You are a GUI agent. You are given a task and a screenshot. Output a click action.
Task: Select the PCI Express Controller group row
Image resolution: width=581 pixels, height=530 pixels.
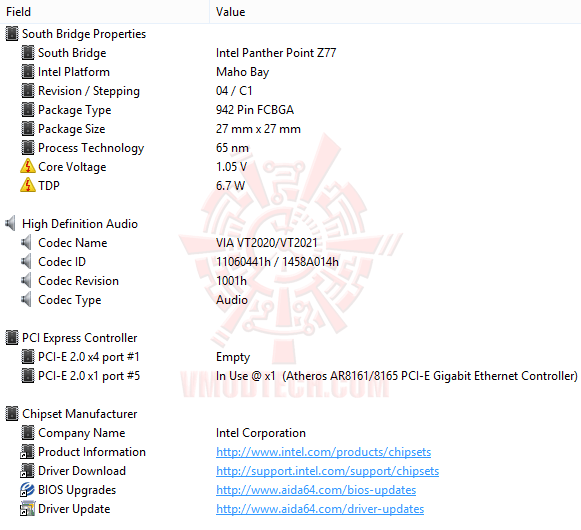click(80, 338)
